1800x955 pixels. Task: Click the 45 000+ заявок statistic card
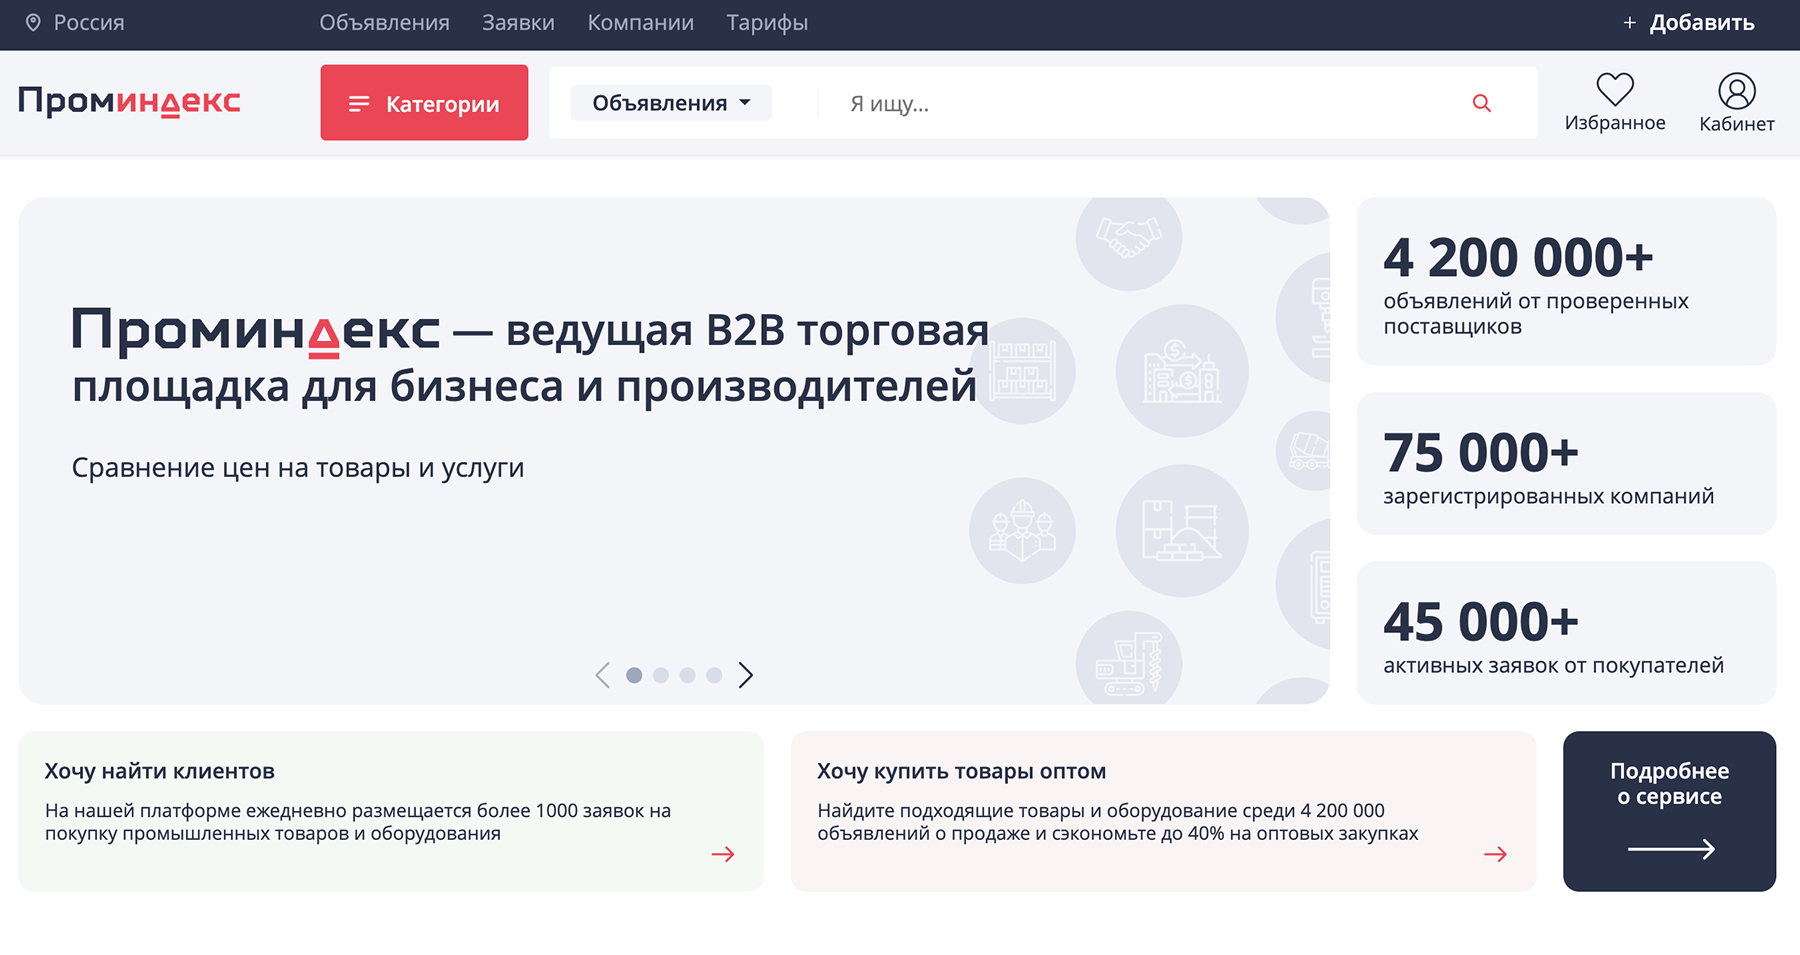click(x=1566, y=632)
